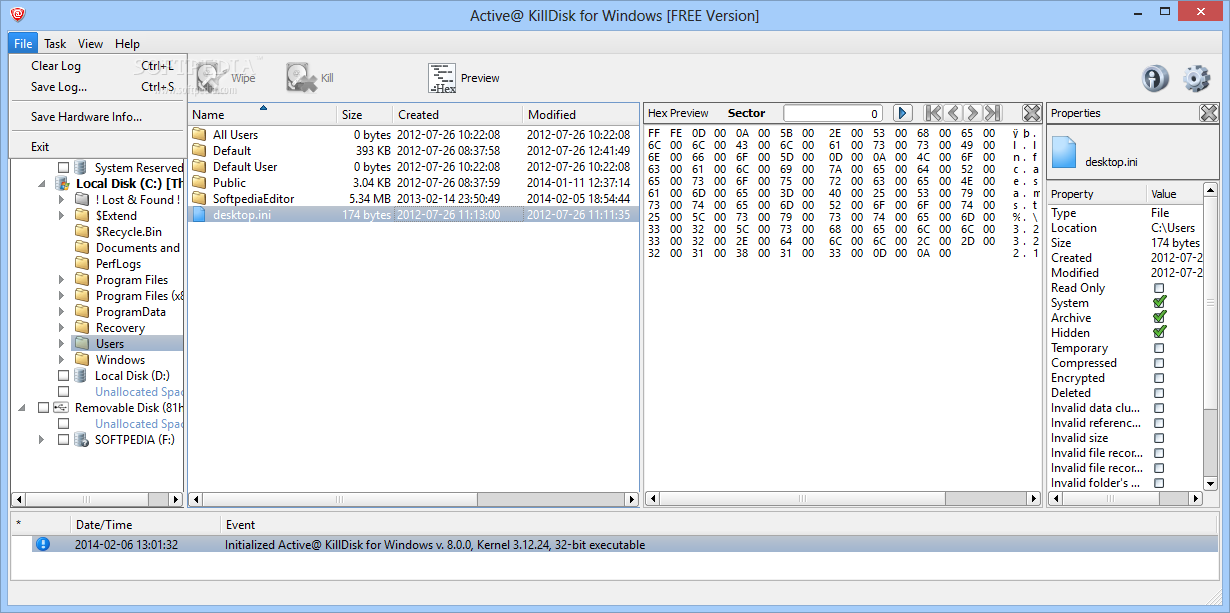
Task: Open the Help menu
Action: pos(127,43)
